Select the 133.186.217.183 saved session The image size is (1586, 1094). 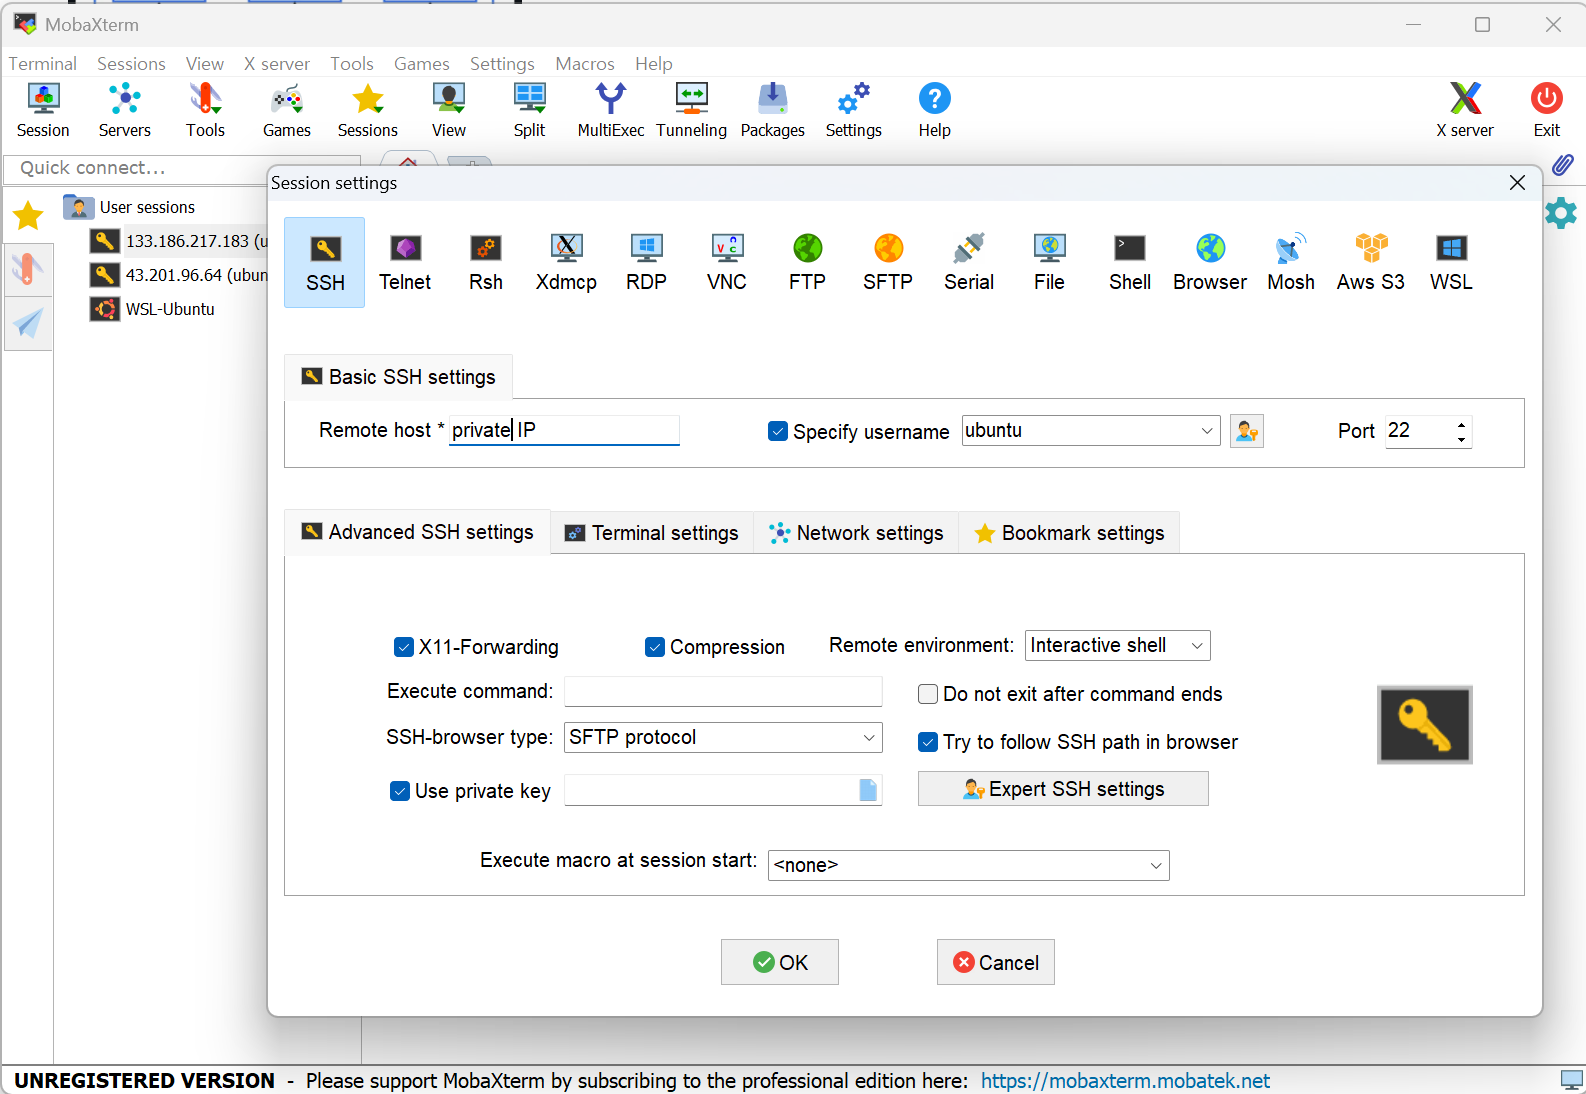click(179, 241)
